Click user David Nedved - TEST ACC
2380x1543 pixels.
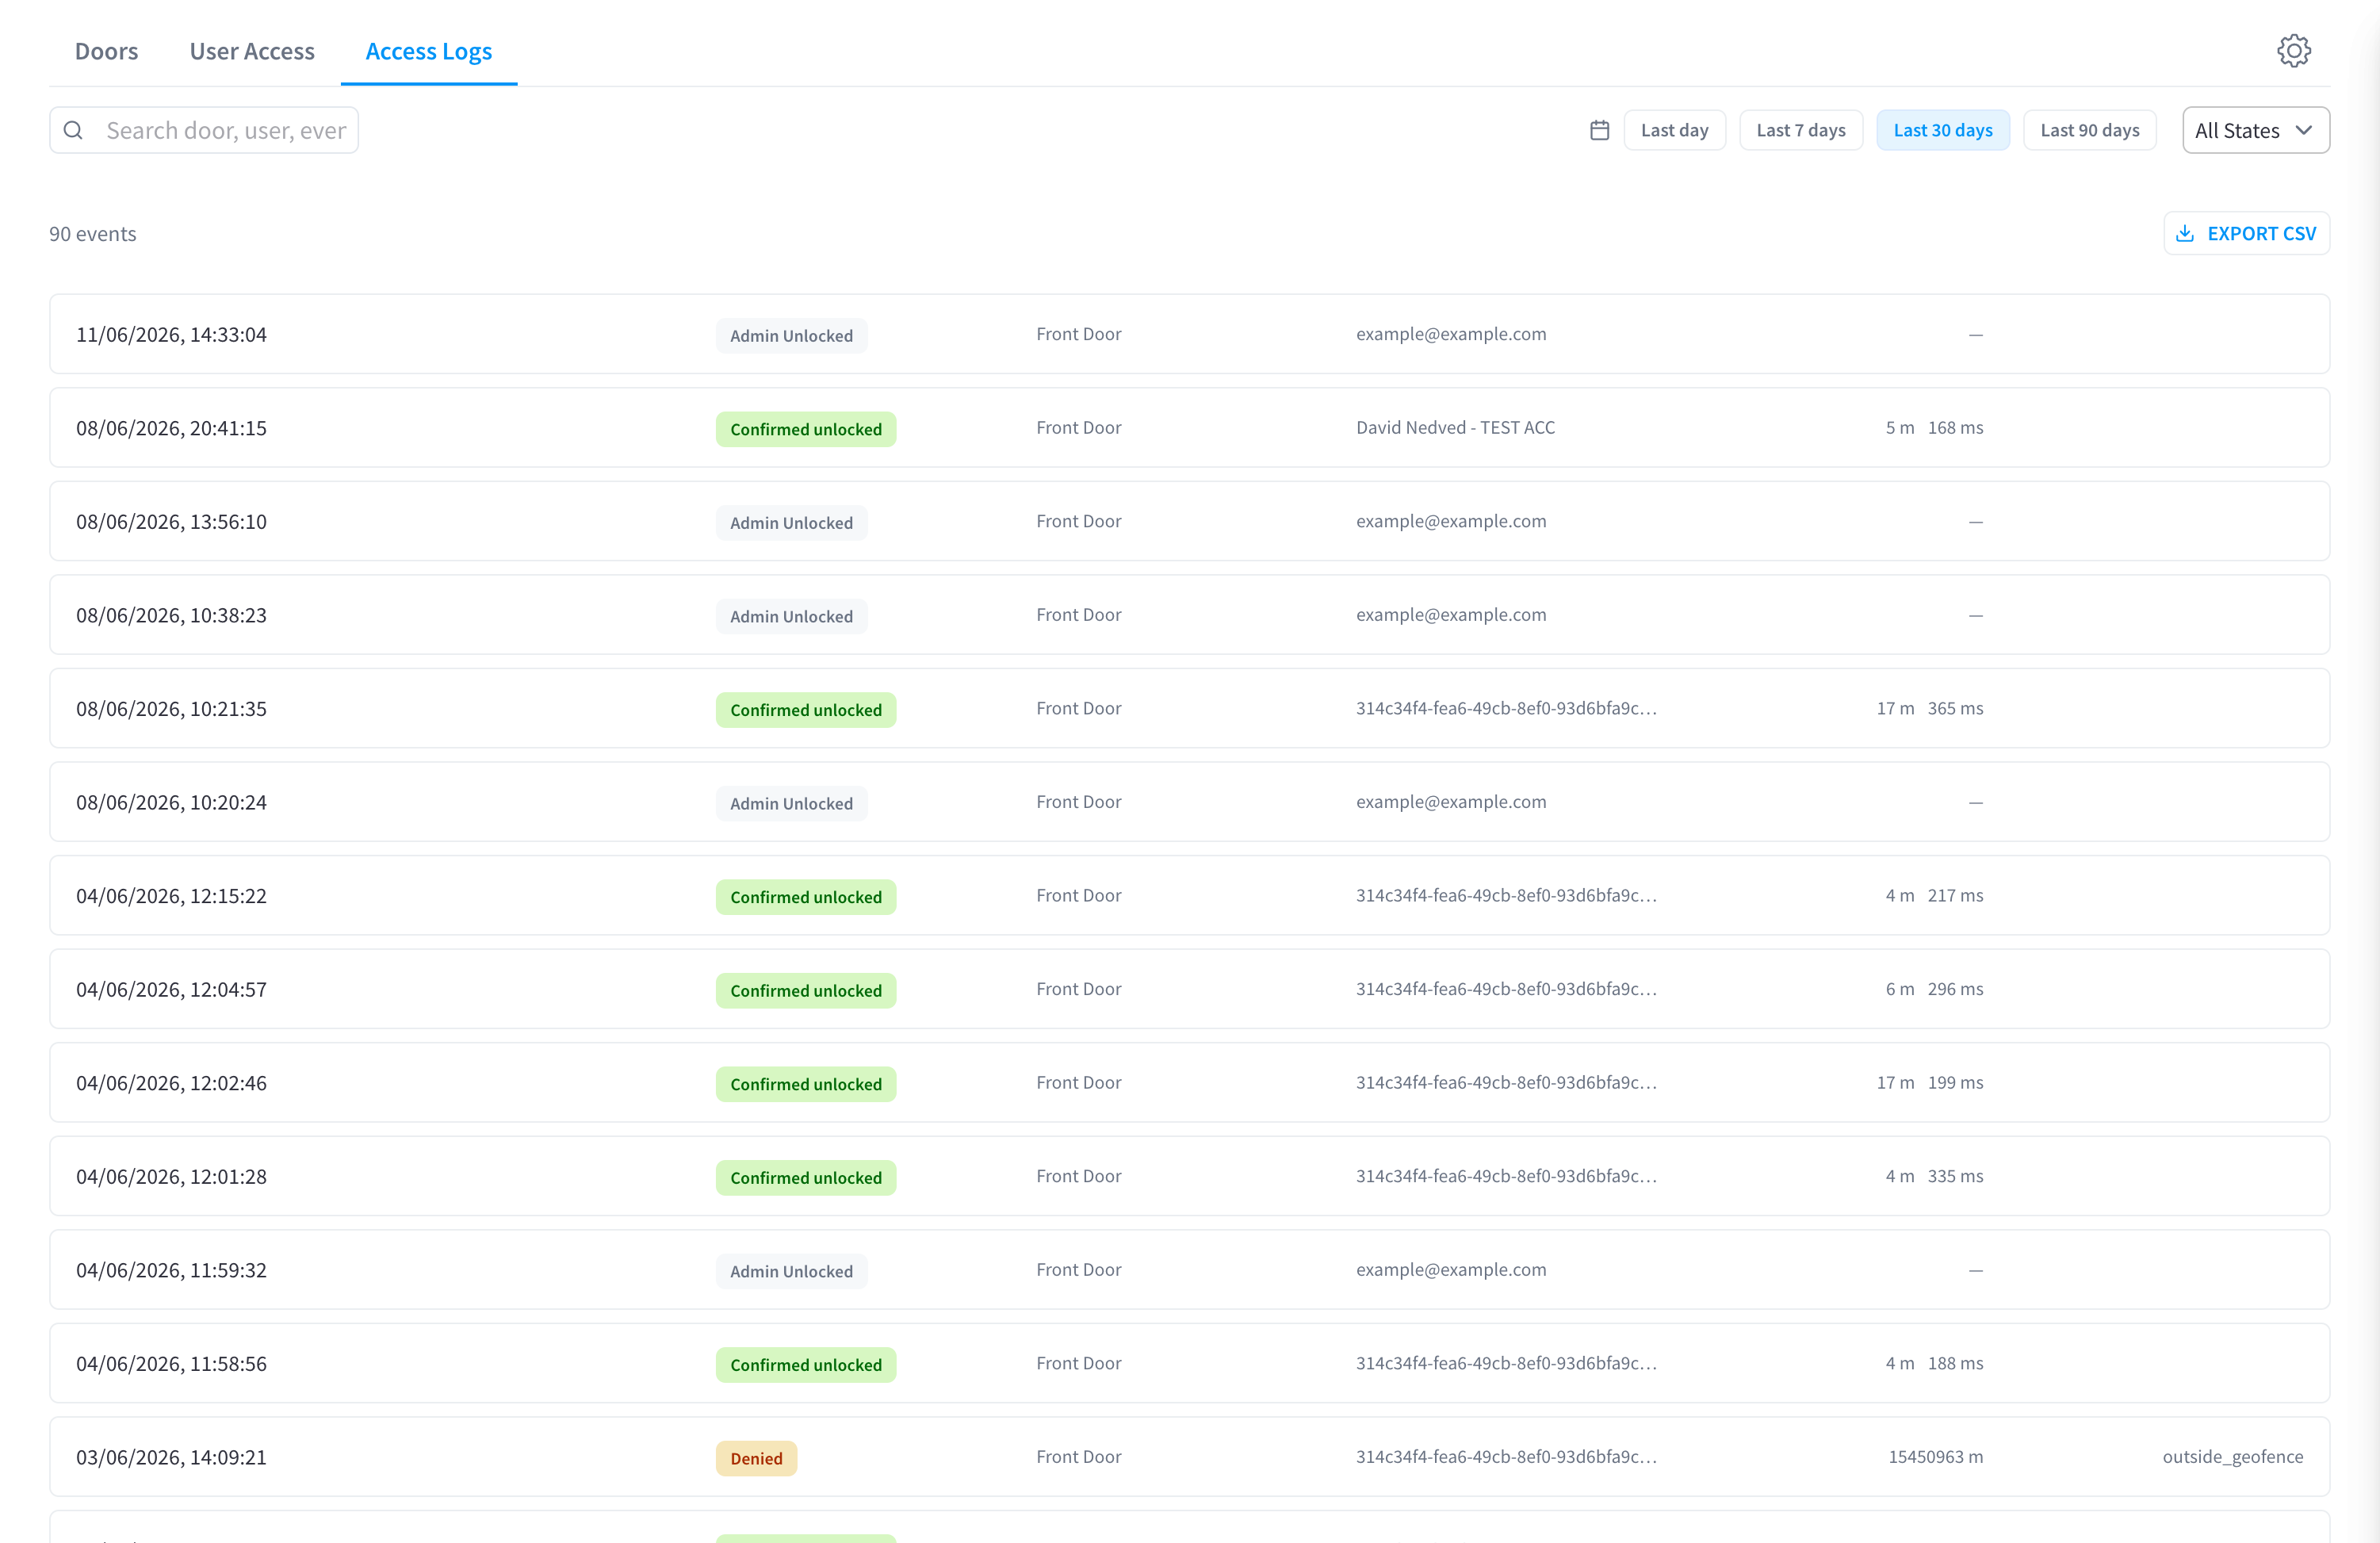(1455, 428)
